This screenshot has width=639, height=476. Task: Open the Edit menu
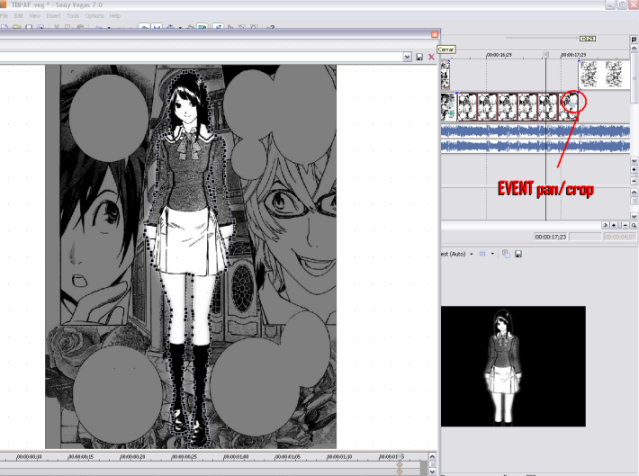[x=18, y=15]
